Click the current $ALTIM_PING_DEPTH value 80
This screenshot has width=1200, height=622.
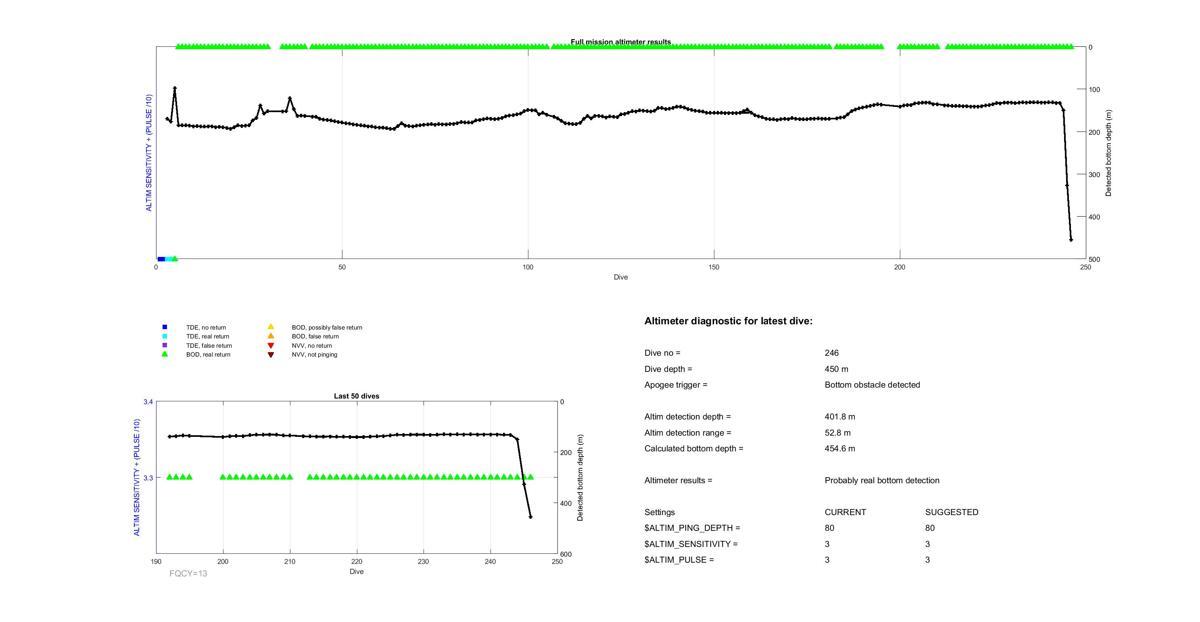point(830,528)
